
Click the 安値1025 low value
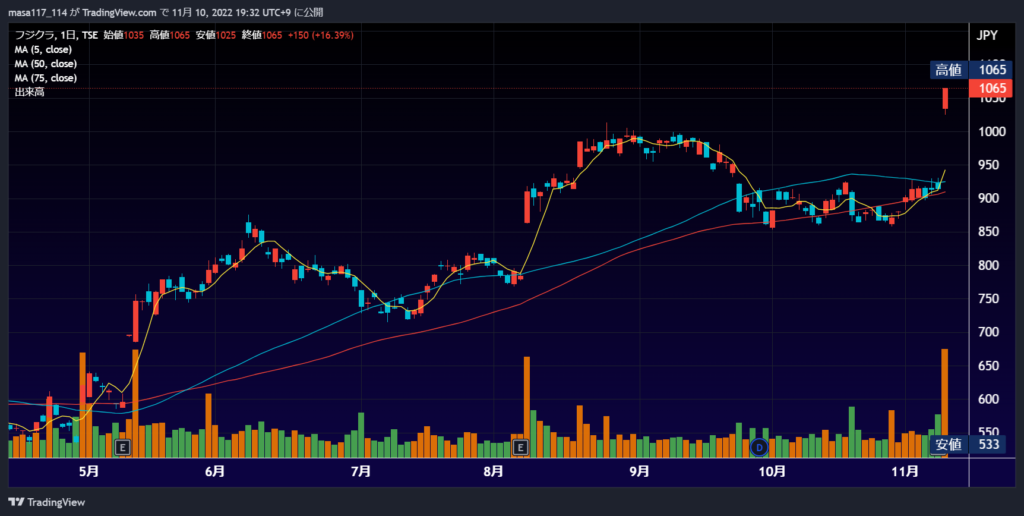click(x=216, y=35)
